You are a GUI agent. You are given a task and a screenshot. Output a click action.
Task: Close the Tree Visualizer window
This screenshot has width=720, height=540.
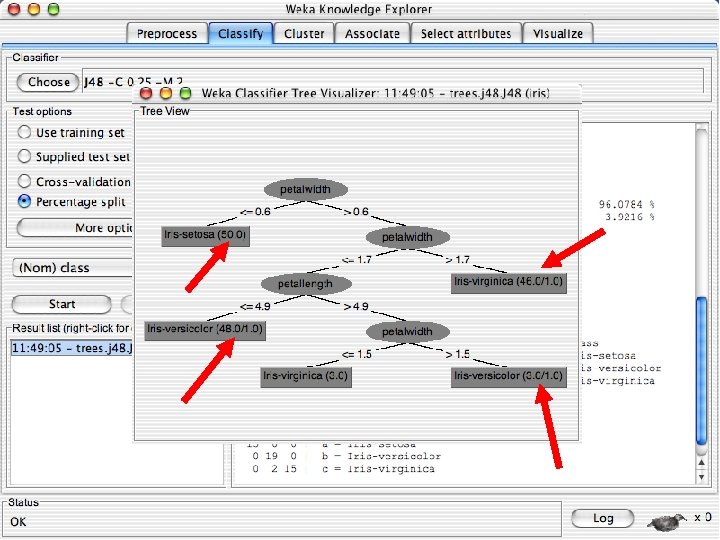tap(146, 93)
